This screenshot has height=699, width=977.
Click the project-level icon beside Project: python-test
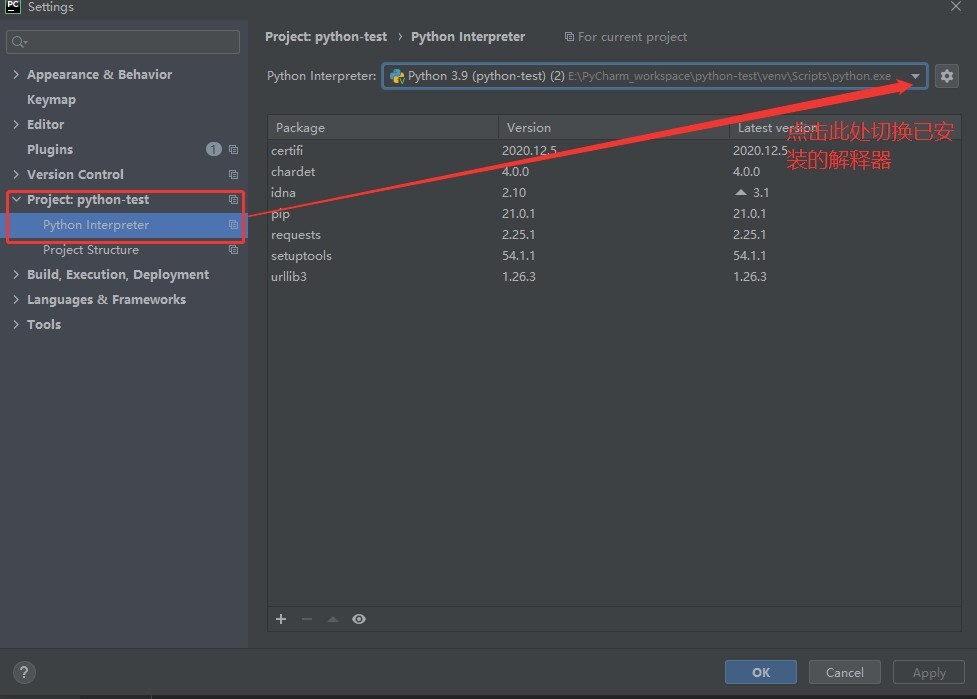tap(234, 199)
